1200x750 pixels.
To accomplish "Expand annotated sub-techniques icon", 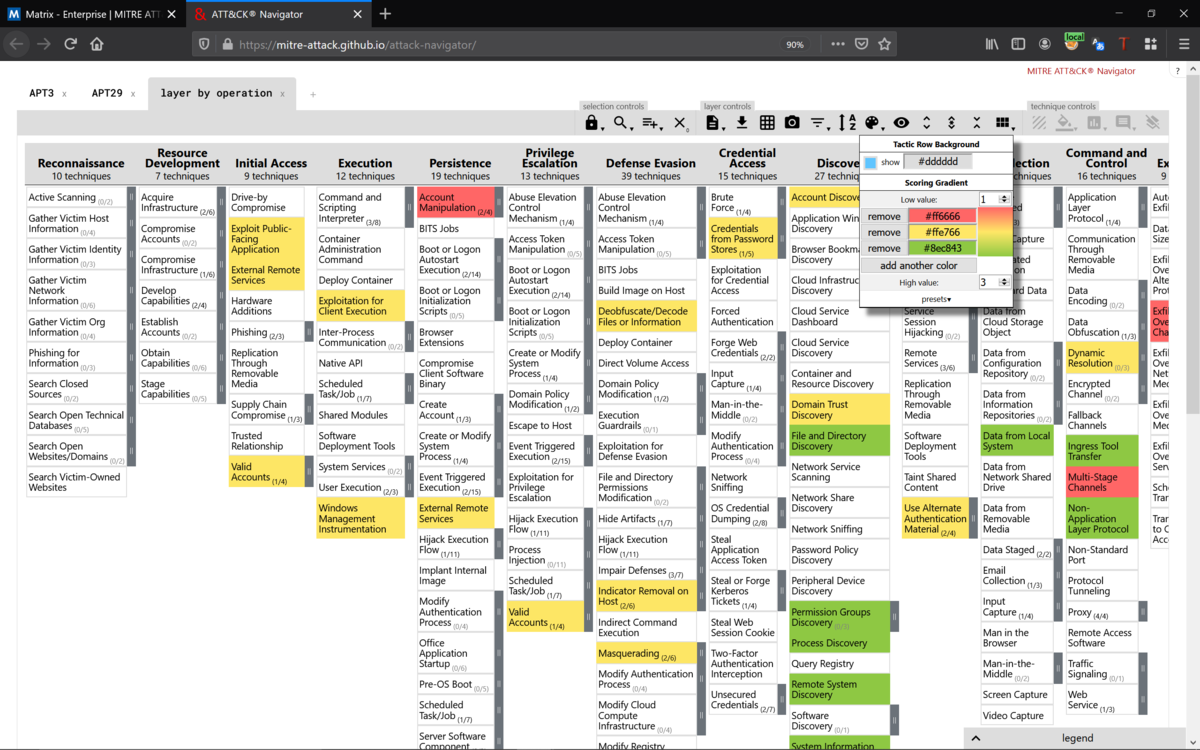I will pos(952,123).
